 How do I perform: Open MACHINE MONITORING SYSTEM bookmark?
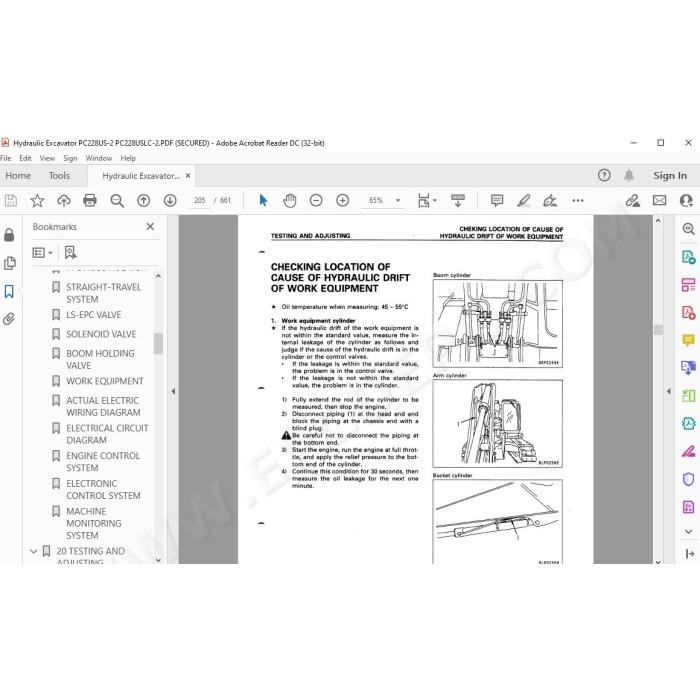(93, 523)
